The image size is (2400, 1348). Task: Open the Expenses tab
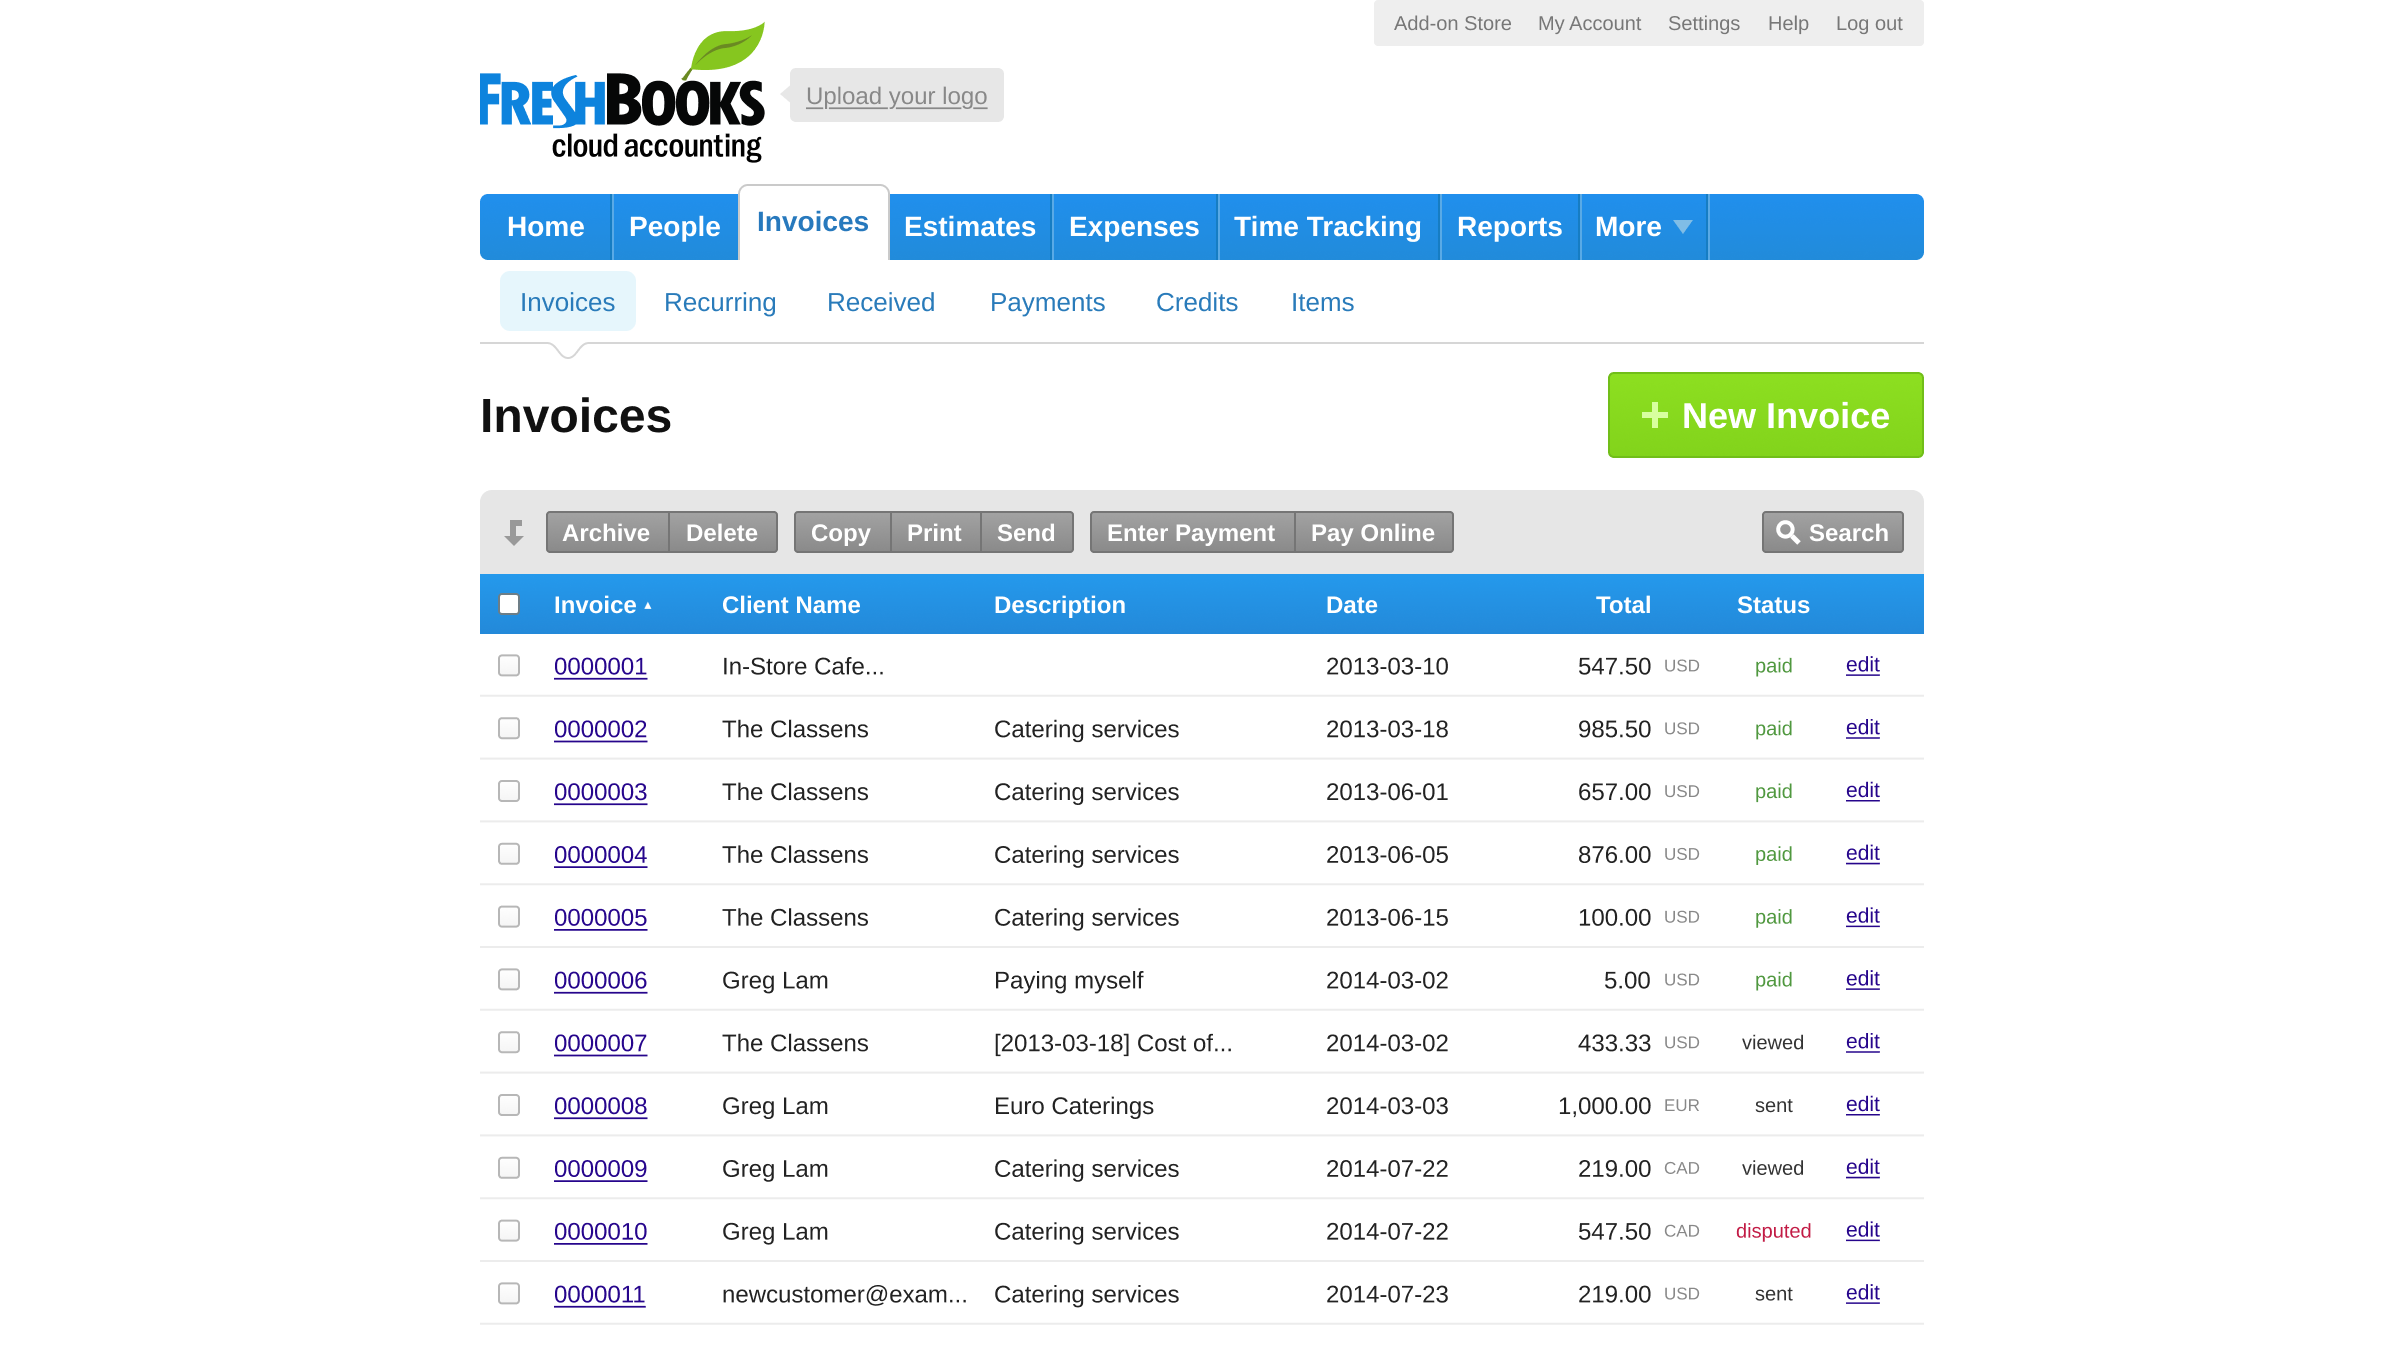click(x=1134, y=227)
